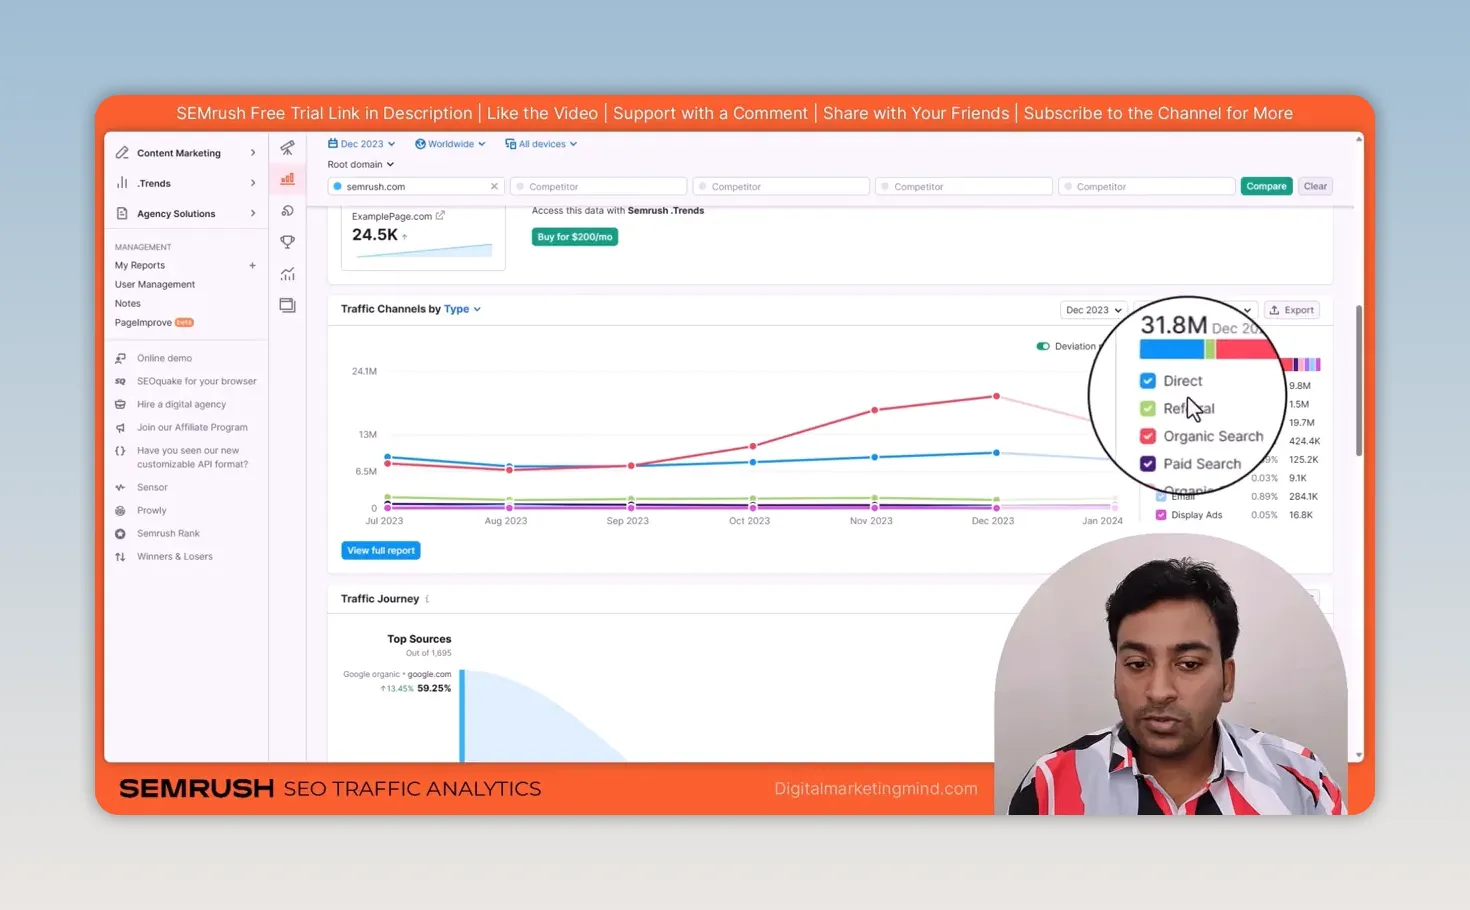The height and width of the screenshot is (910, 1470).
Task: Uncheck the Direct channel checkbox
Action: click(x=1148, y=381)
